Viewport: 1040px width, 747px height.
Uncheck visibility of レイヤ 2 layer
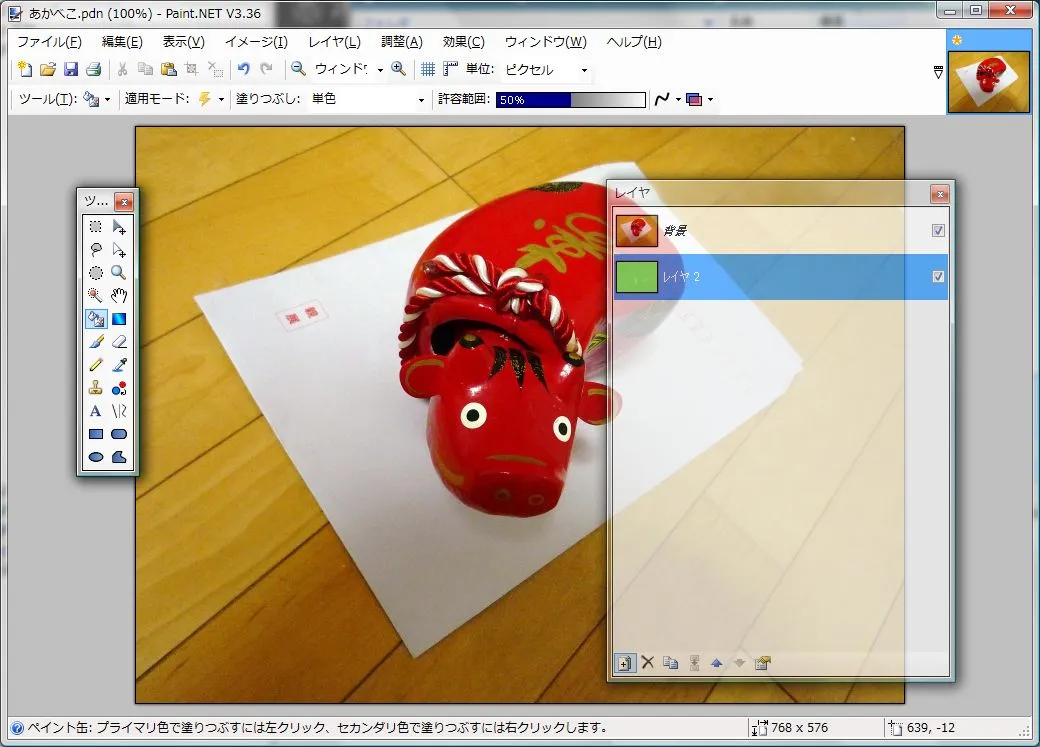[938, 277]
